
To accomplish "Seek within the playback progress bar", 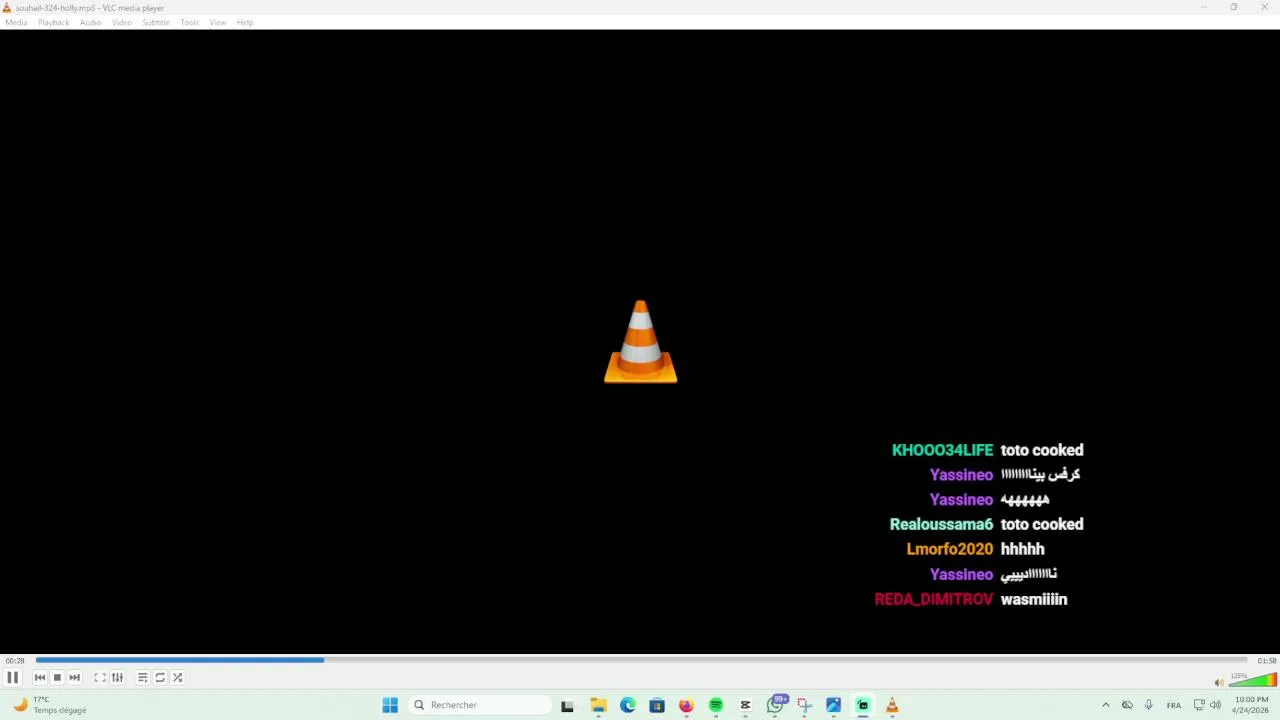I will [641, 660].
